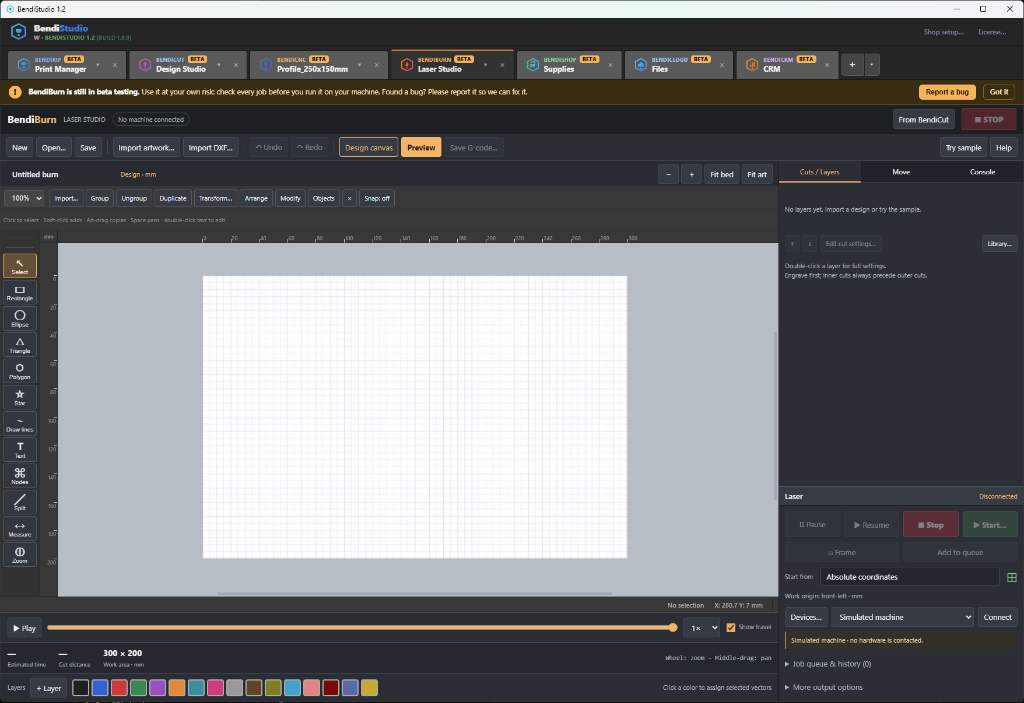
Task: Choose the Split tool
Action: coord(20,502)
